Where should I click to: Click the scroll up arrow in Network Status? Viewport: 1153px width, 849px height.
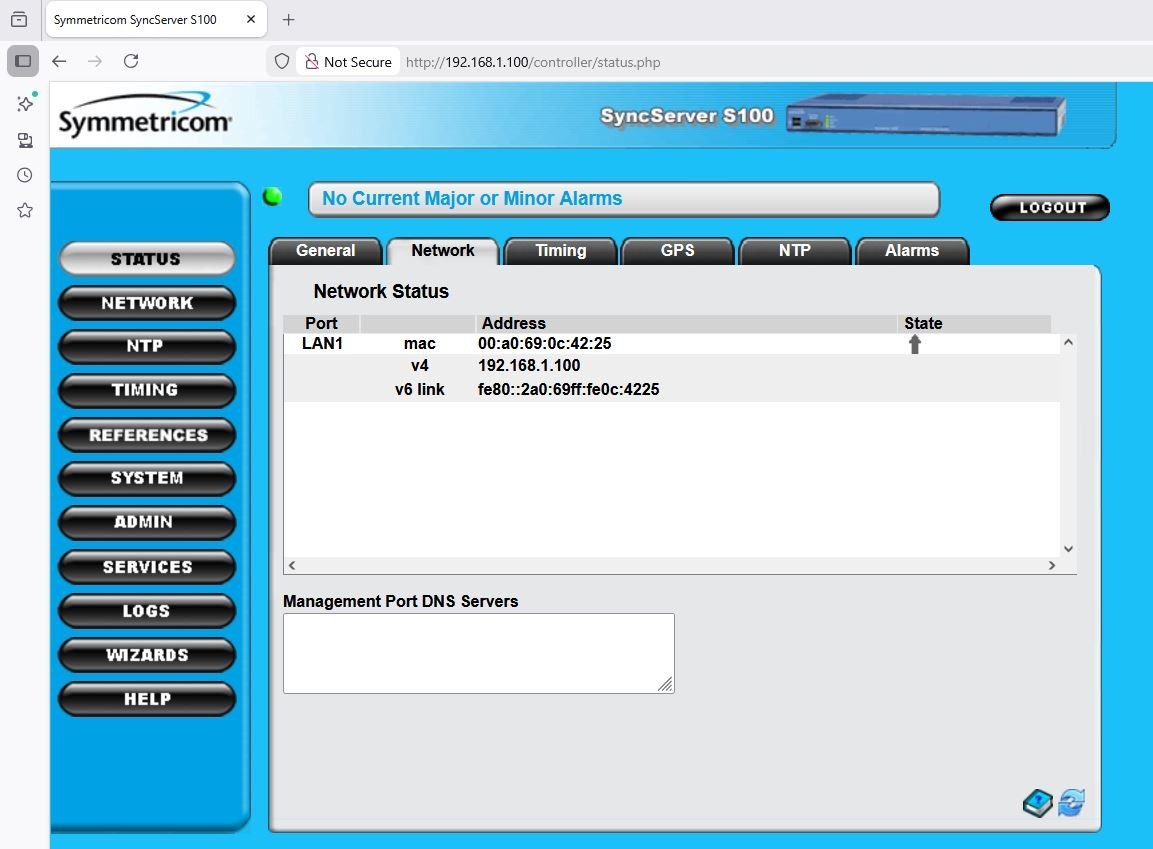point(1068,343)
